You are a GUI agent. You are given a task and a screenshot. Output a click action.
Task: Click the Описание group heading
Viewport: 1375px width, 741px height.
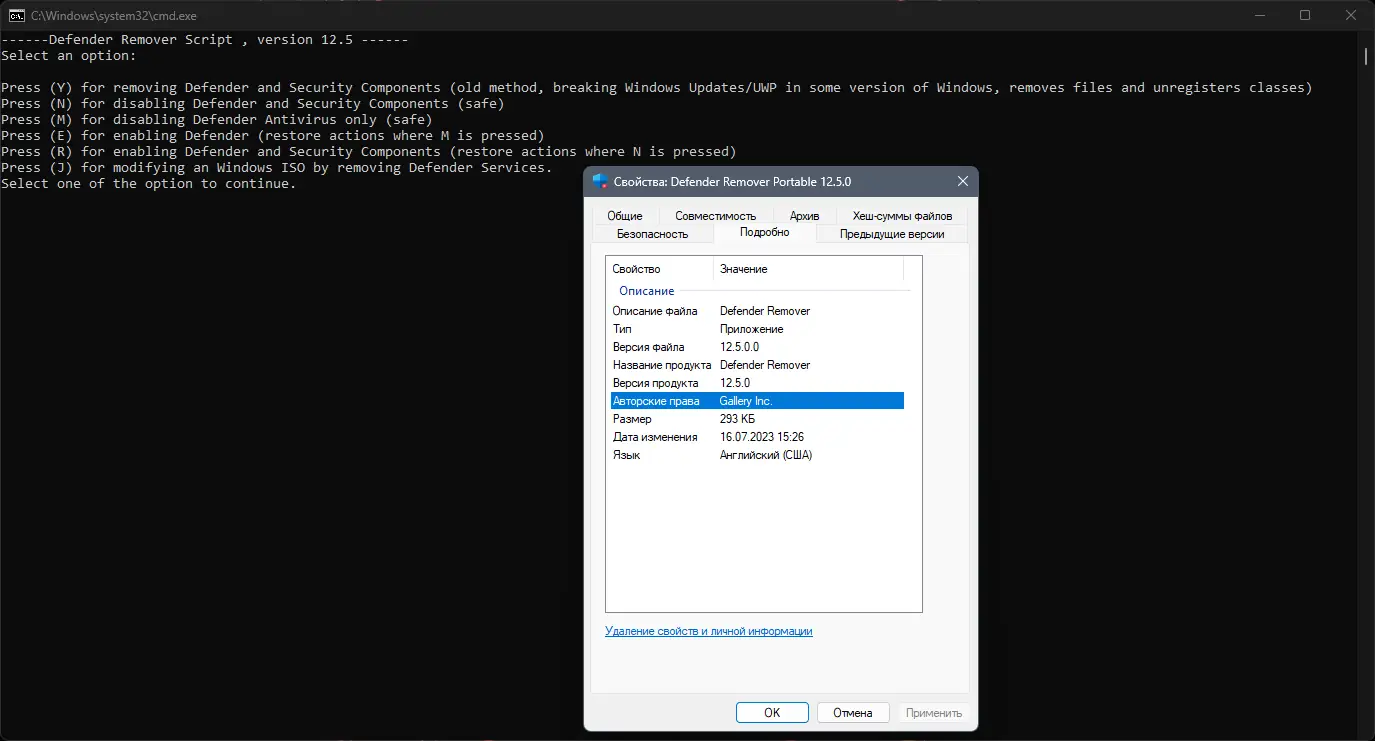tap(647, 291)
